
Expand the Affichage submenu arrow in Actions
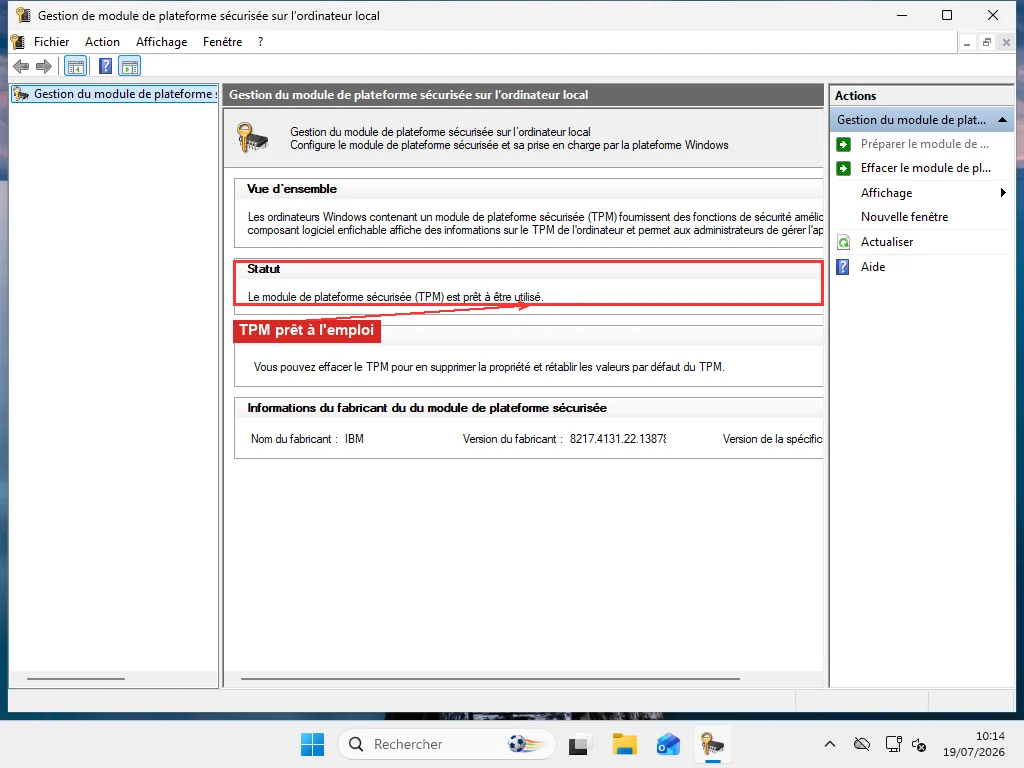coord(1003,193)
